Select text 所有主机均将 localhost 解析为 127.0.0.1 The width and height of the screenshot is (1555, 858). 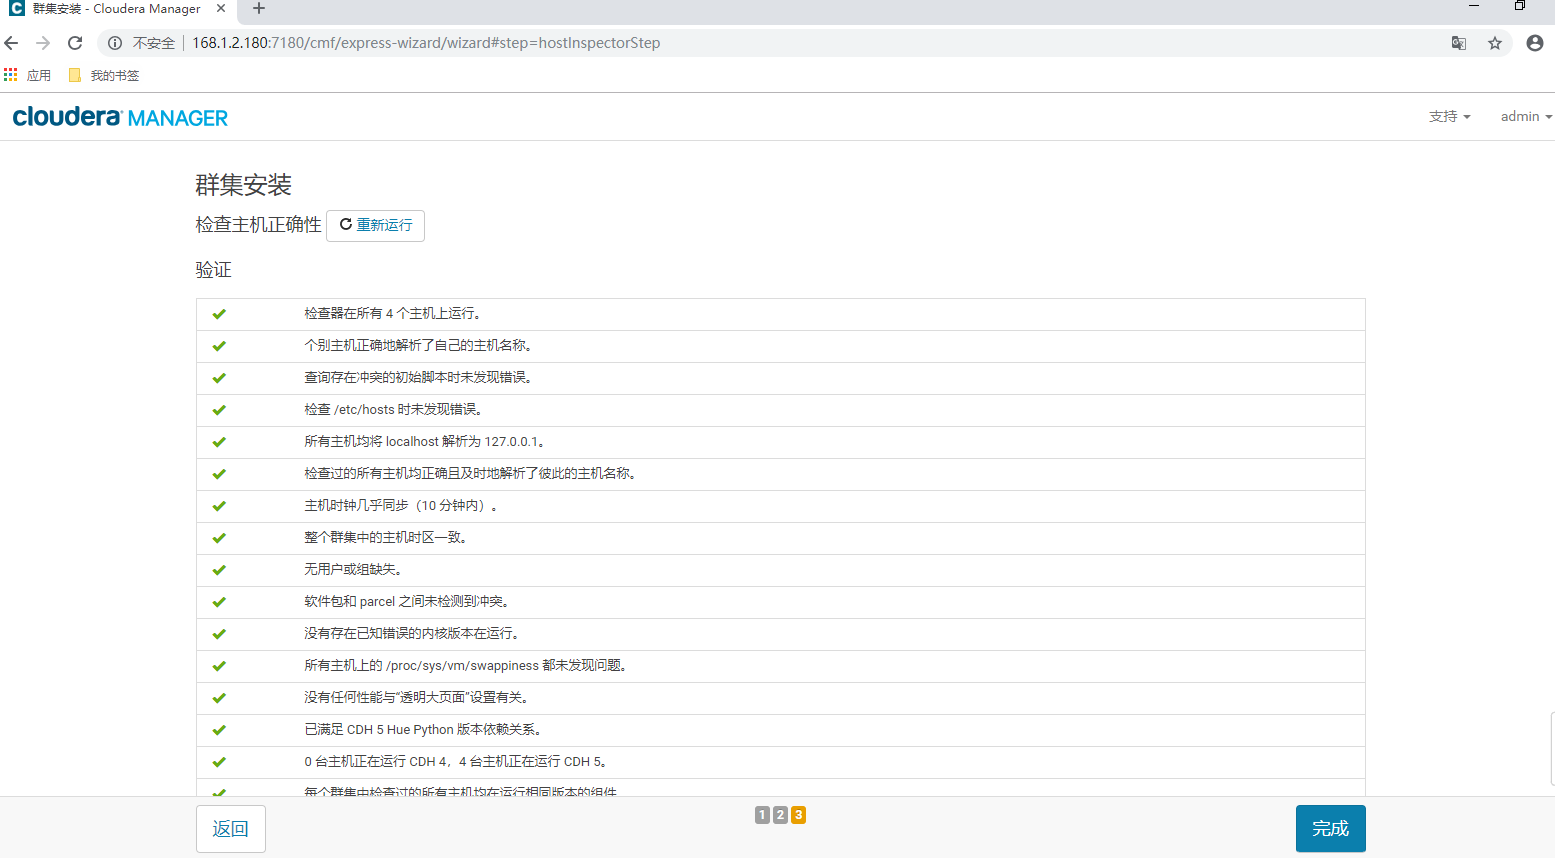click(x=426, y=442)
